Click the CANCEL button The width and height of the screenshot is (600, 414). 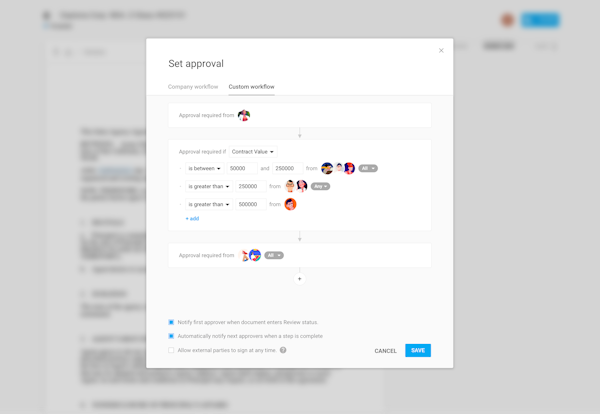(385, 351)
